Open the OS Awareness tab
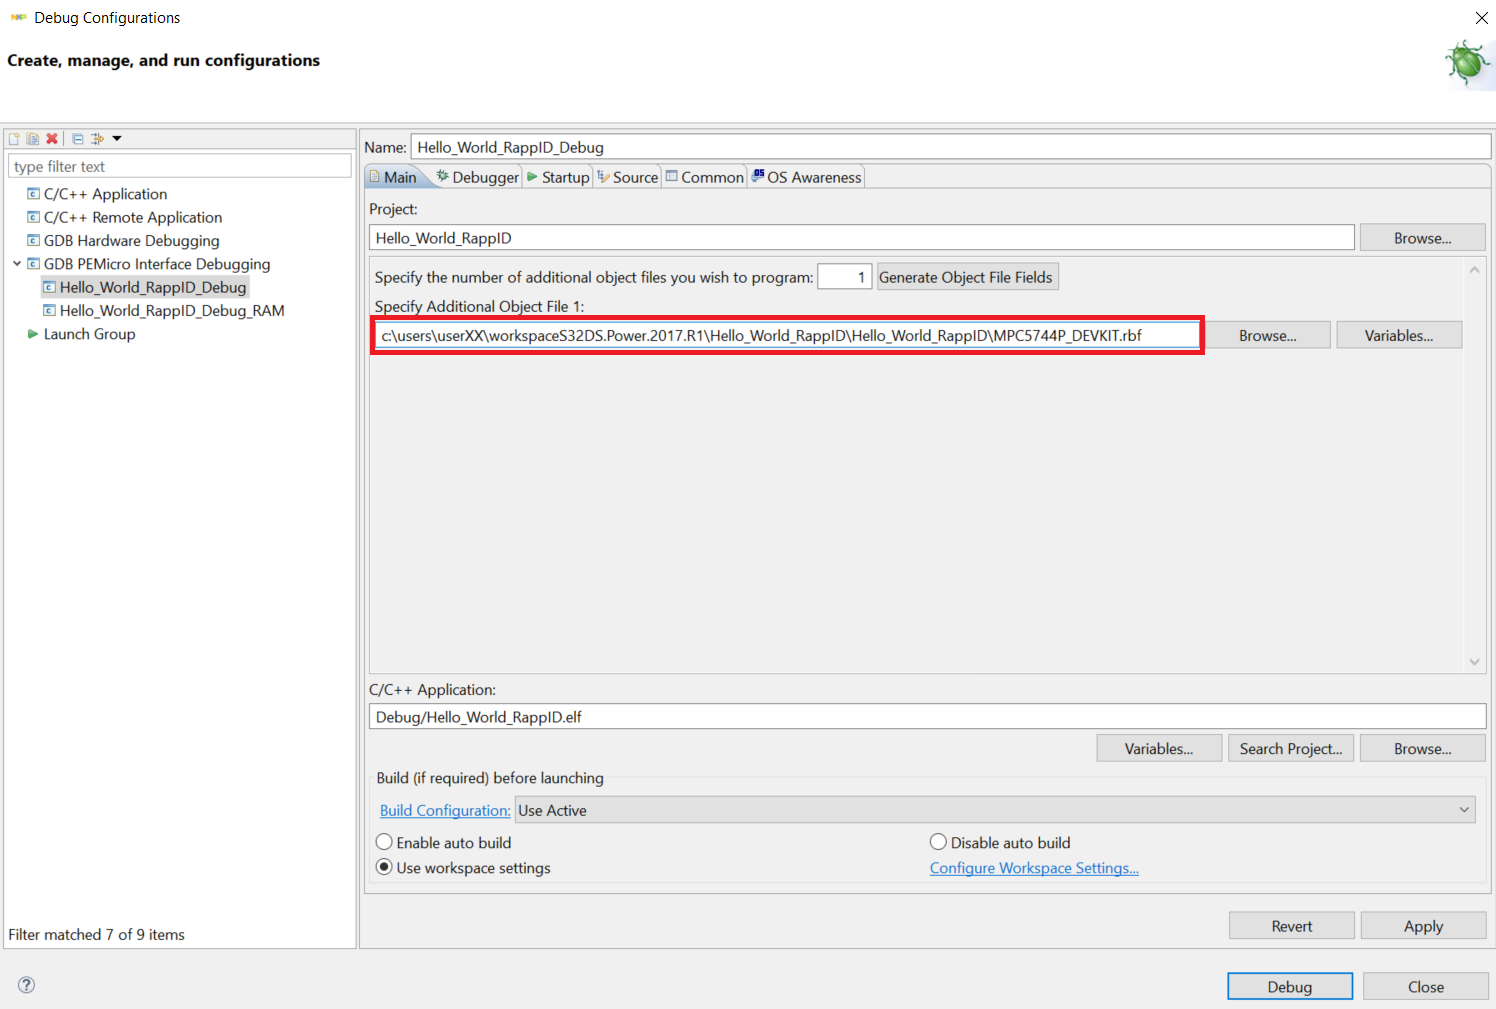The width and height of the screenshot is (1496, 1009). coord(806,176)
